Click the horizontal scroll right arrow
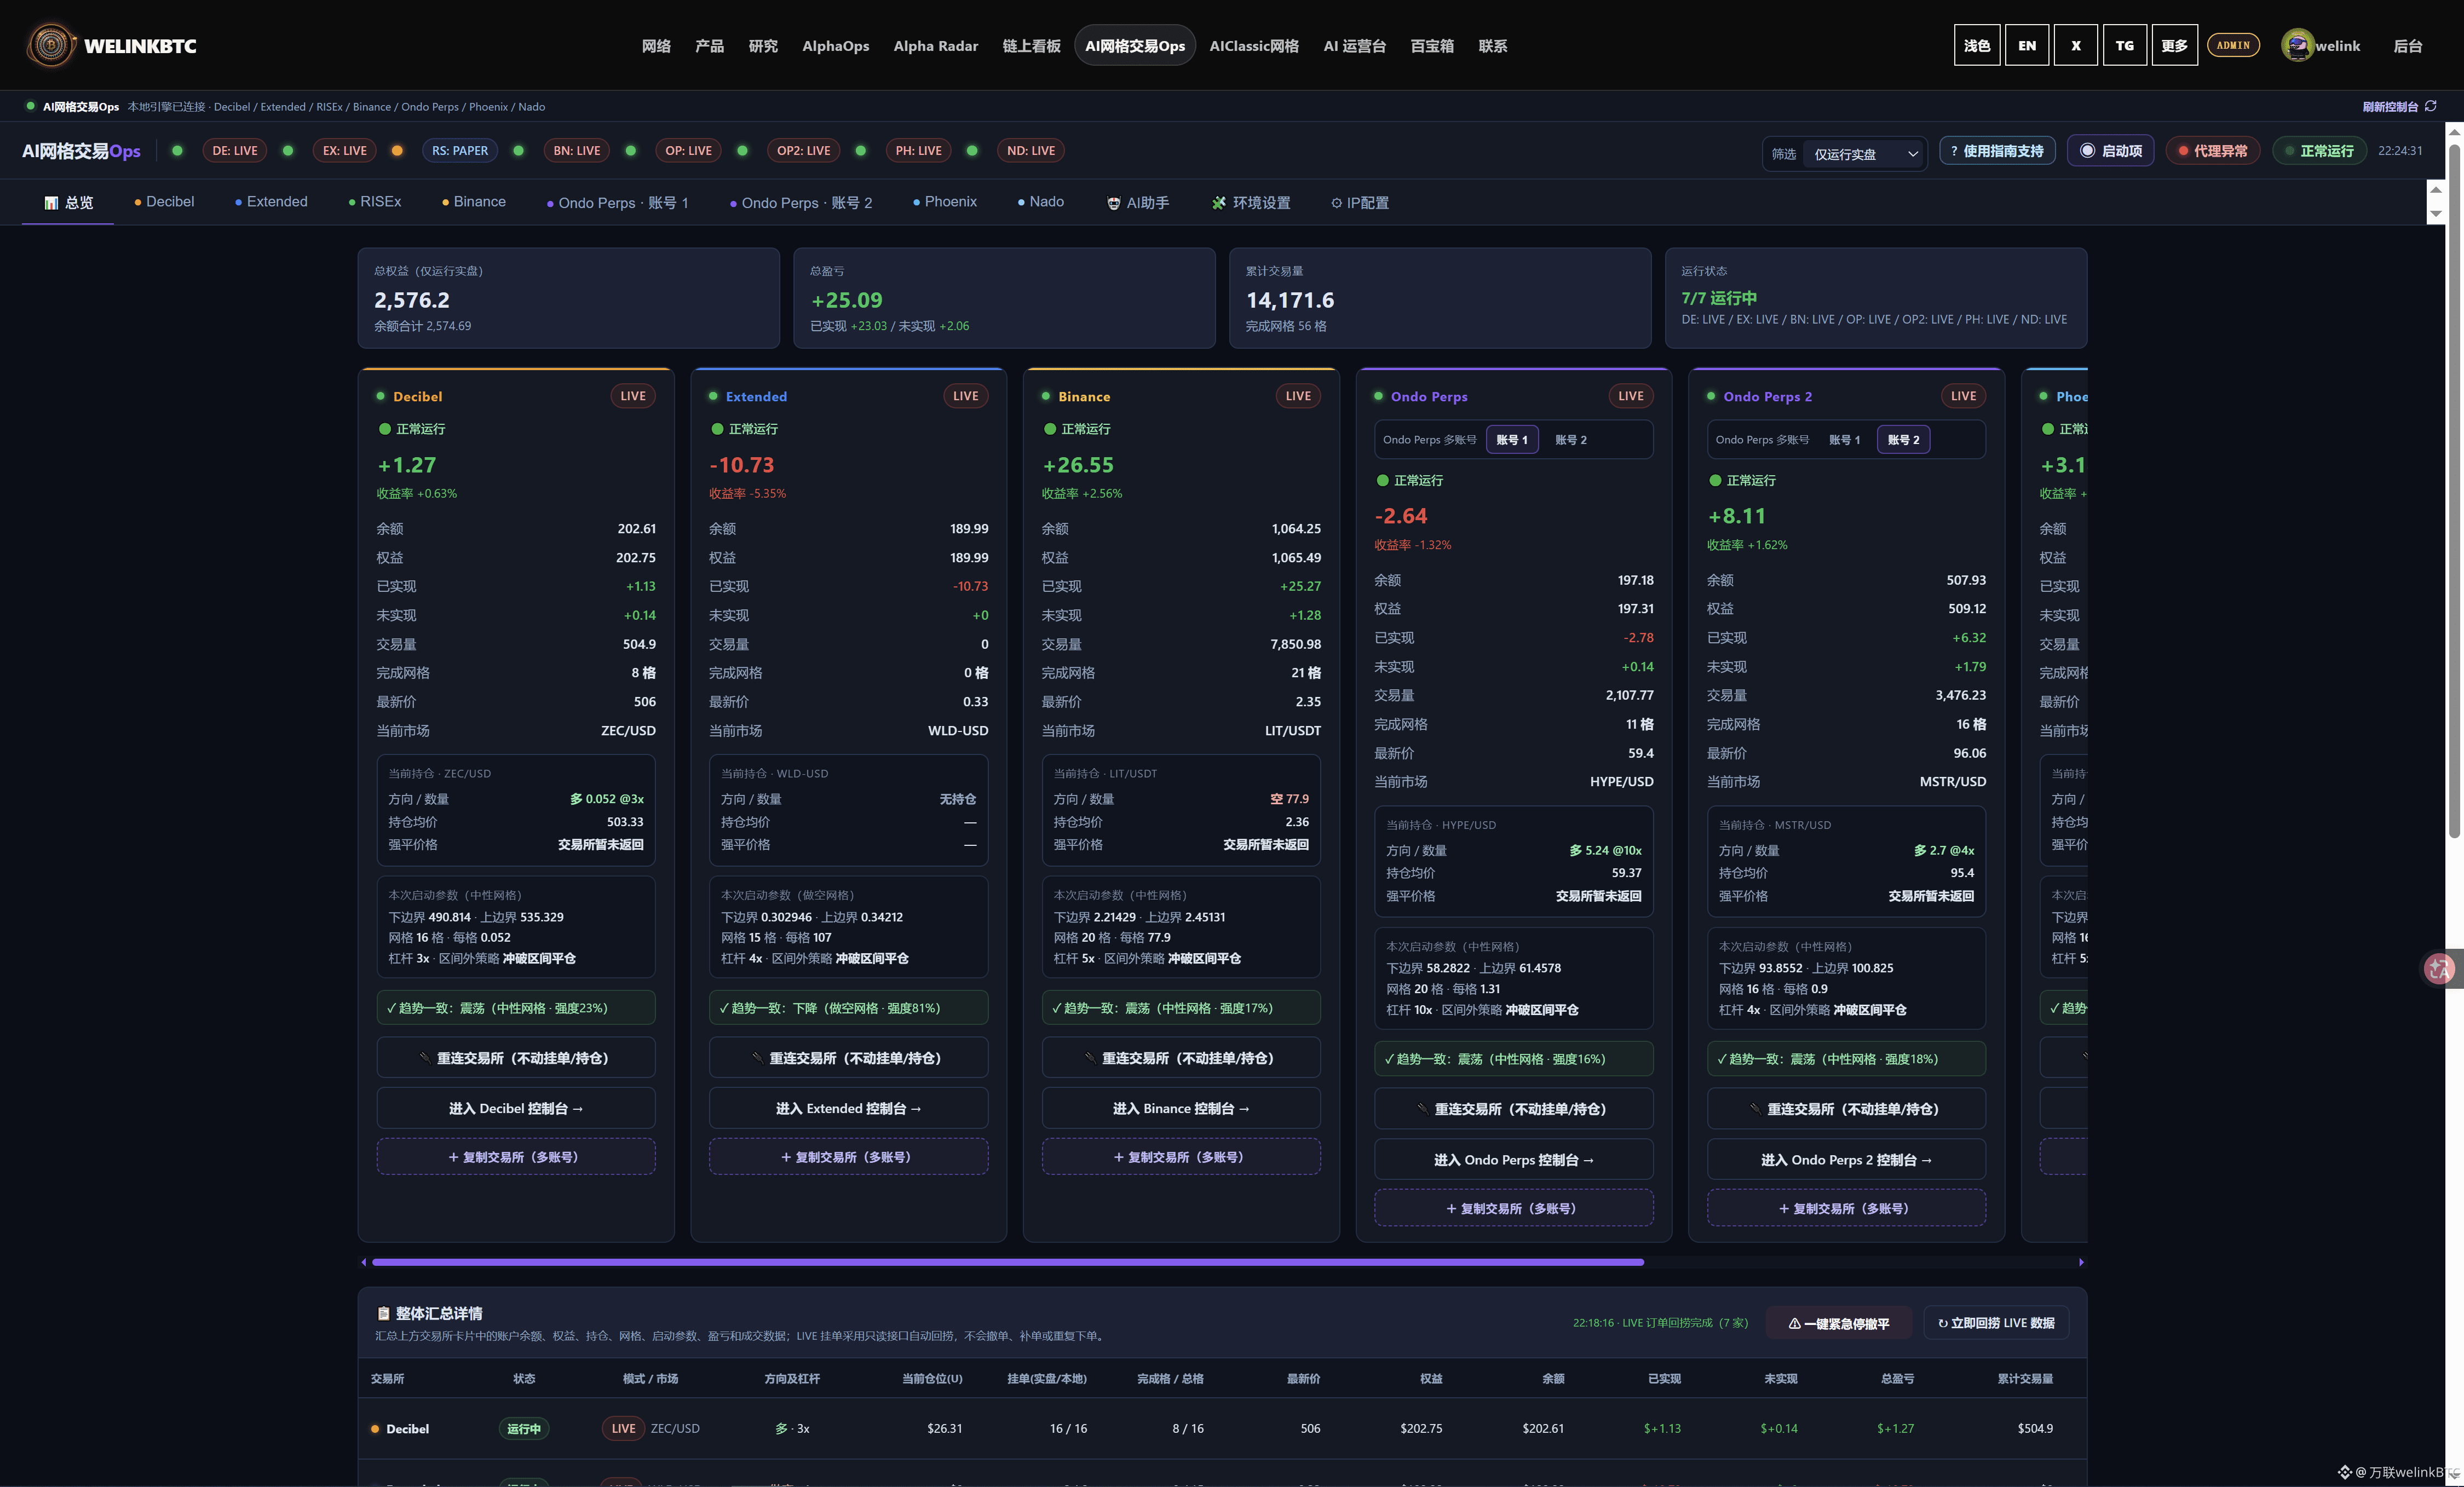2464x1487 pixels. pos(2081,1262)
